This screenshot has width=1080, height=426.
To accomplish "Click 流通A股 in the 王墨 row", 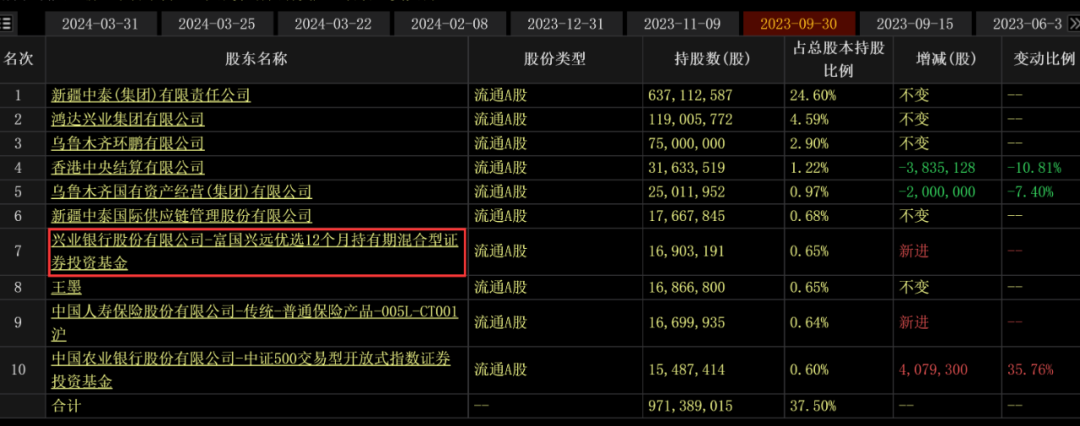I will [x=501, y=287].
